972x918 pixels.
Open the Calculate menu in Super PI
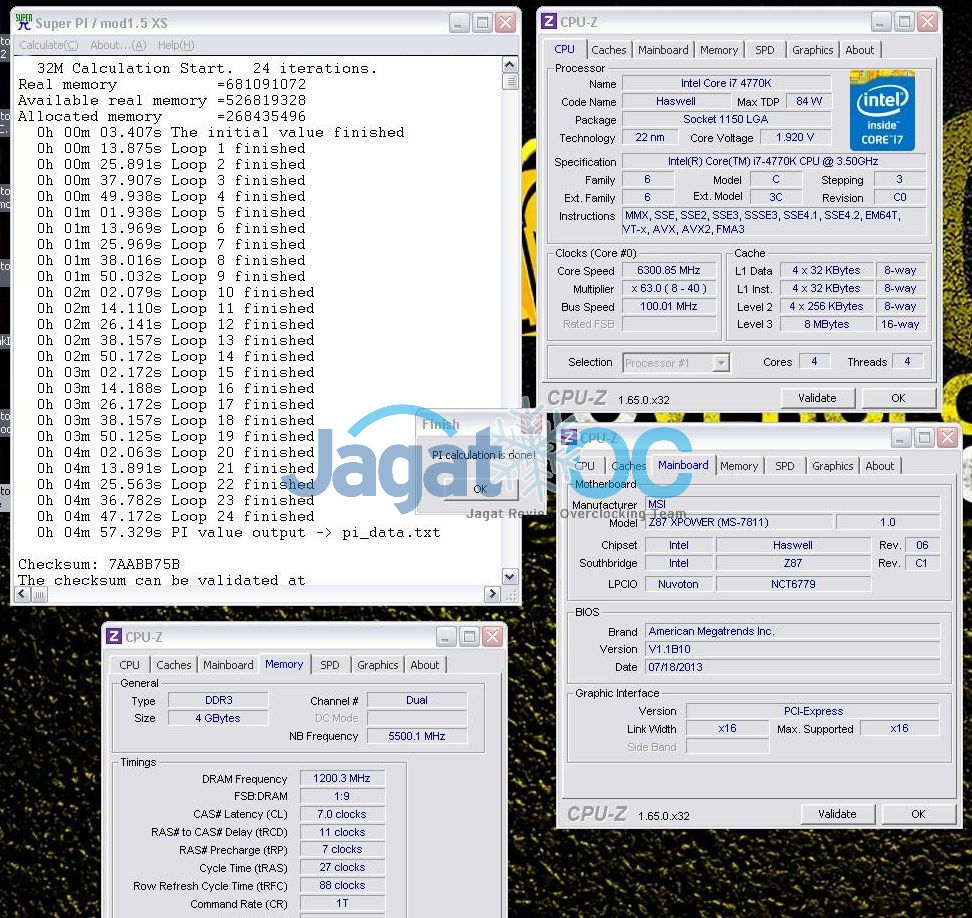tap(48, 45)
